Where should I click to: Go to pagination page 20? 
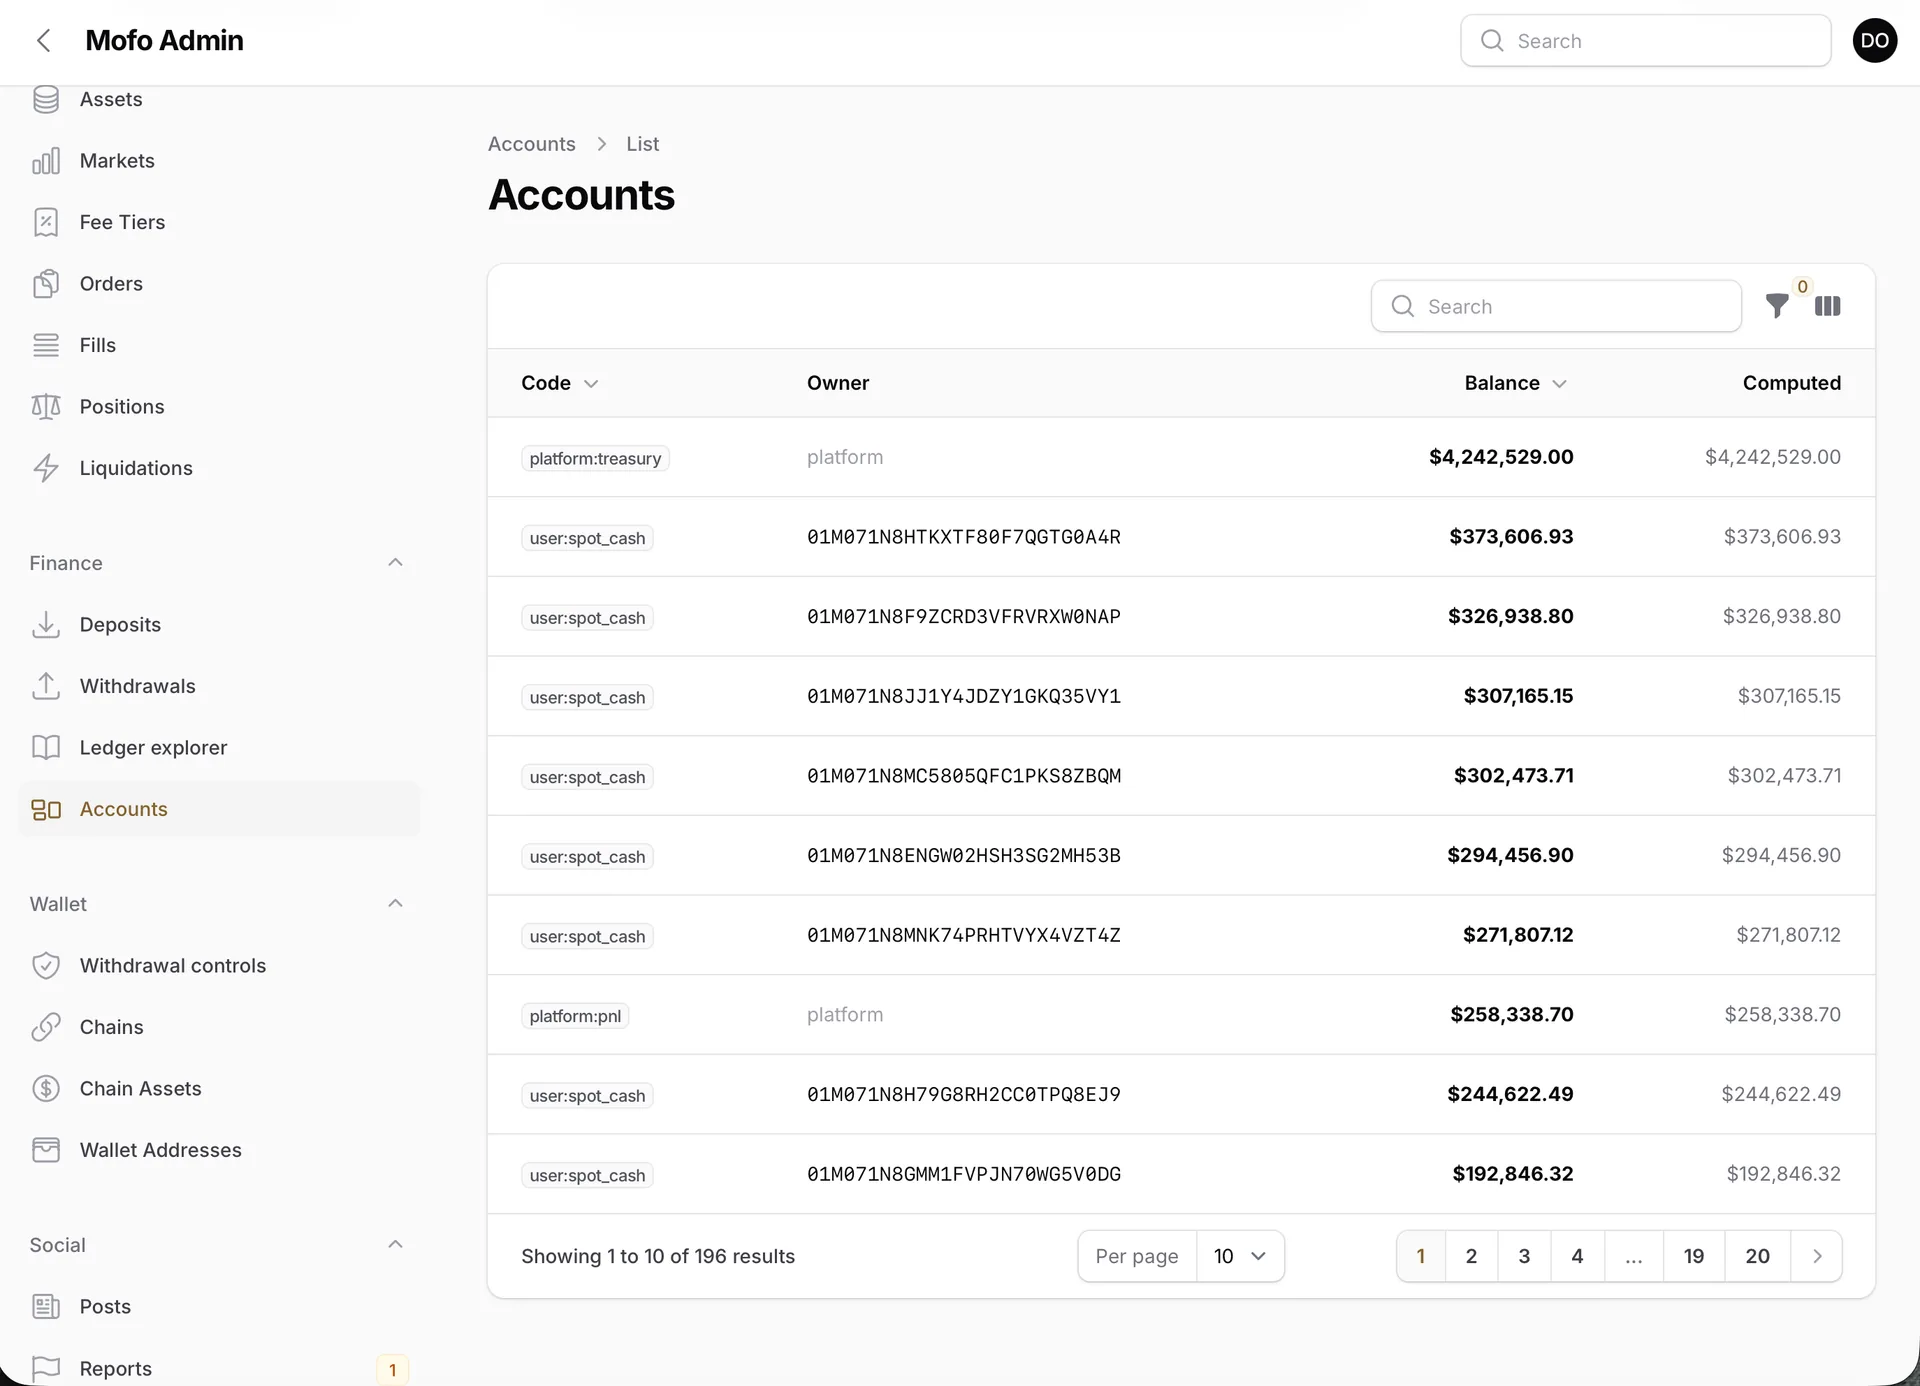(x=1757, y=1256)
